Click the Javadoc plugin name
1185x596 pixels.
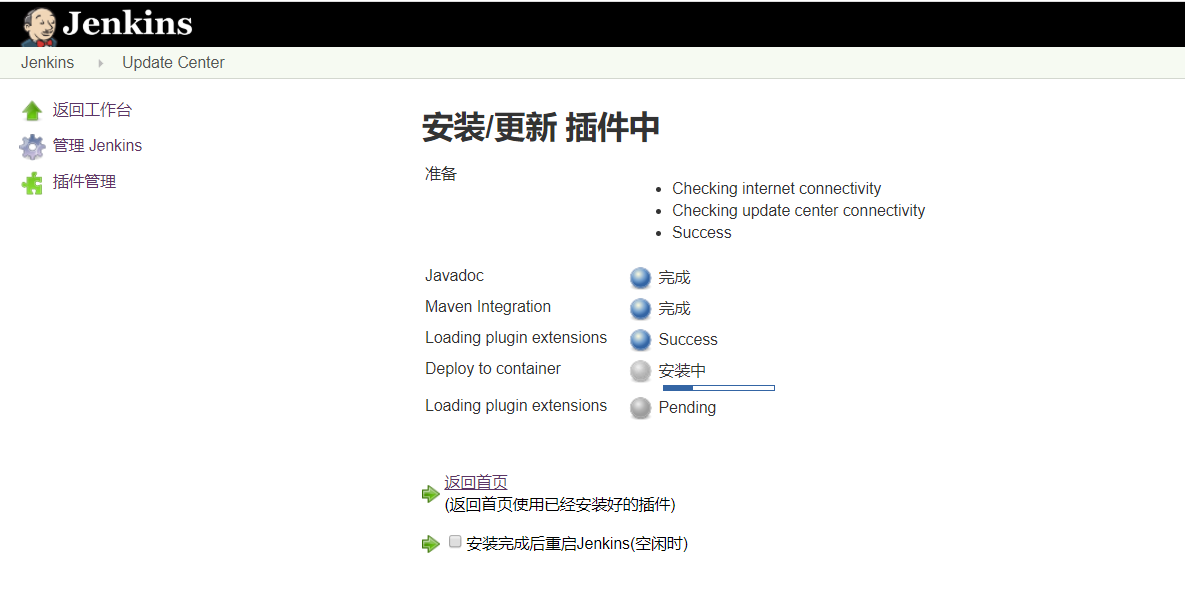[x=454, y=276]
